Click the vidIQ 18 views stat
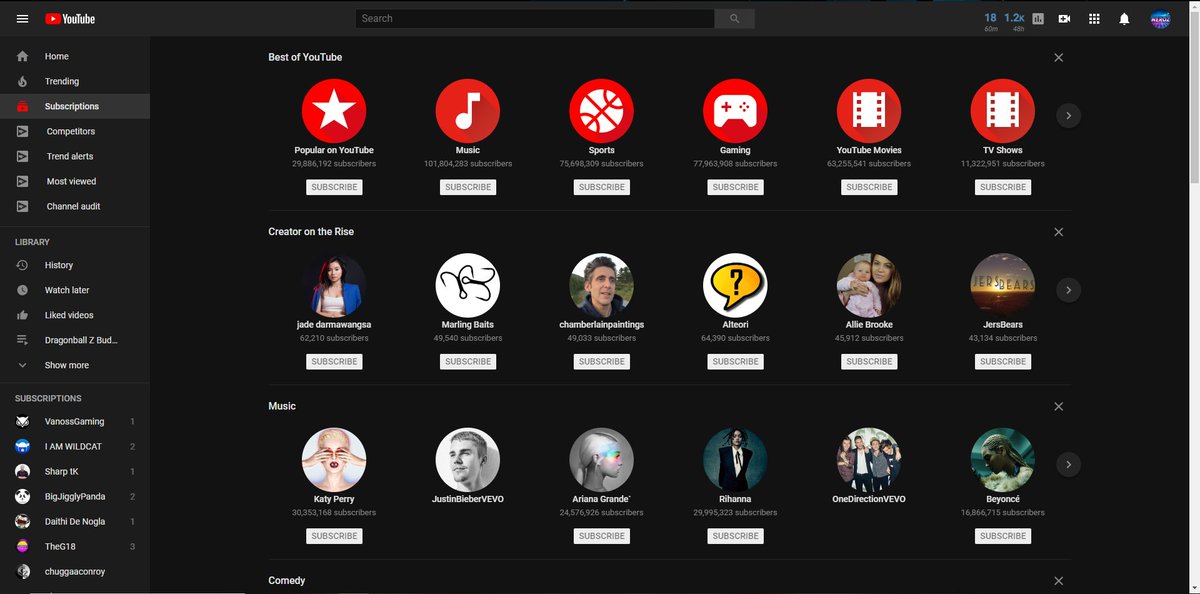The image size is (1200, 594). pos(991,21)
